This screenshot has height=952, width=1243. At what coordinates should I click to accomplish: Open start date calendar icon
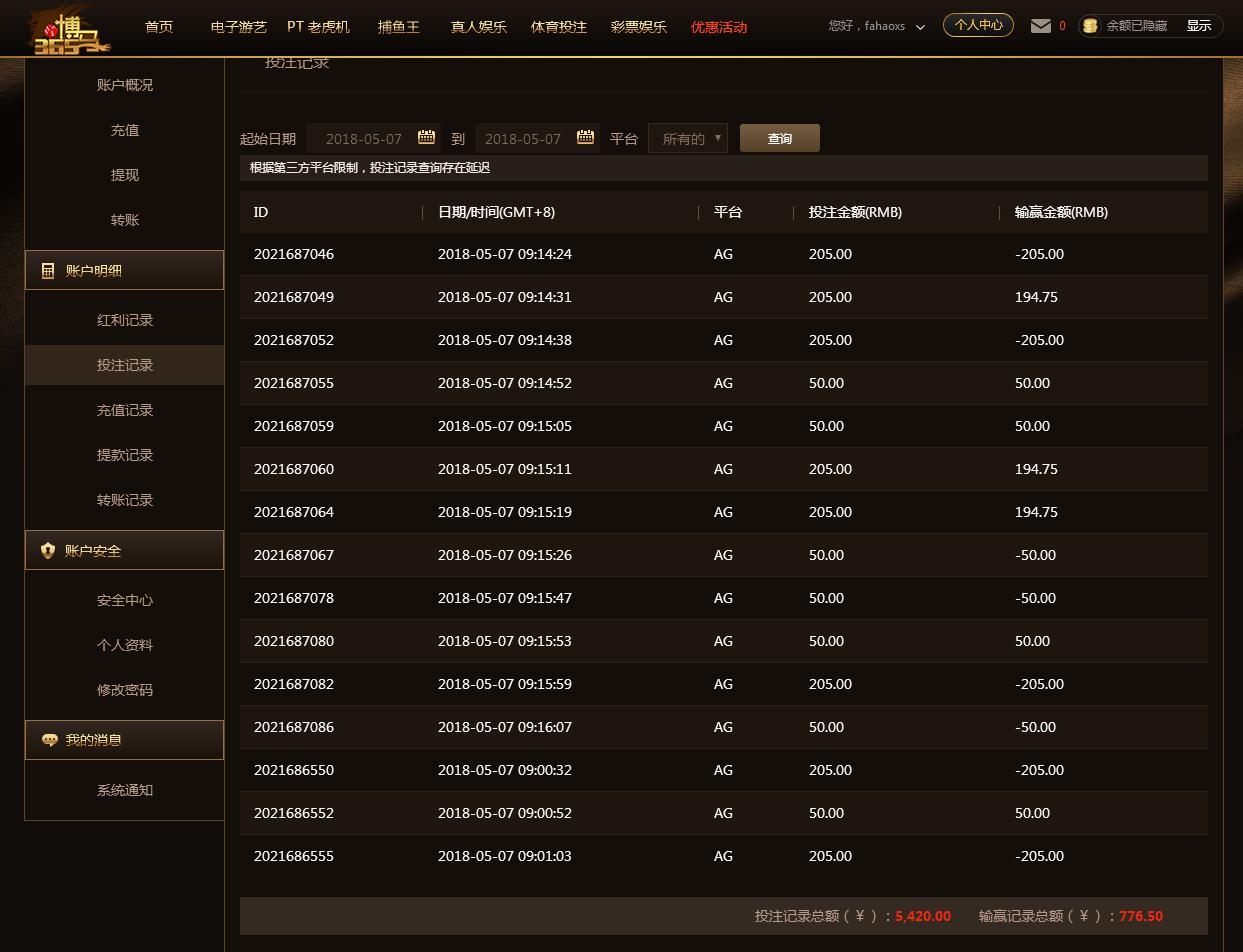426,137
